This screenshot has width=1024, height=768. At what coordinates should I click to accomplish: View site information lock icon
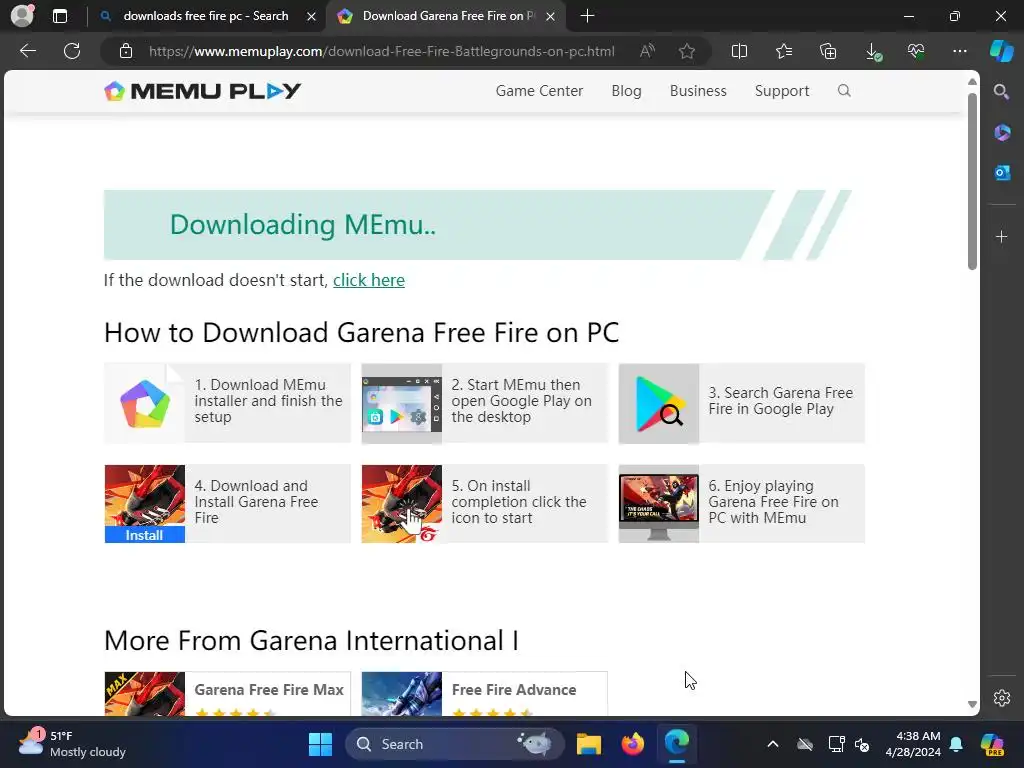point(126,51)
